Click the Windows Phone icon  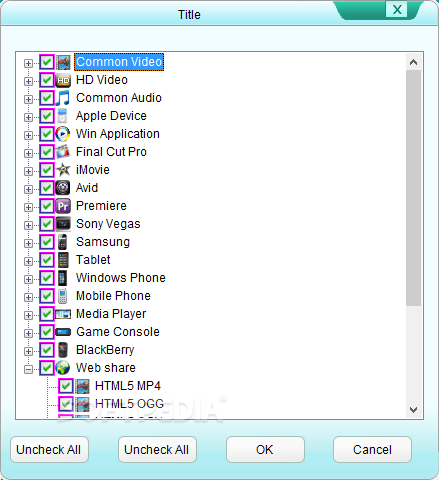(63, 278)
